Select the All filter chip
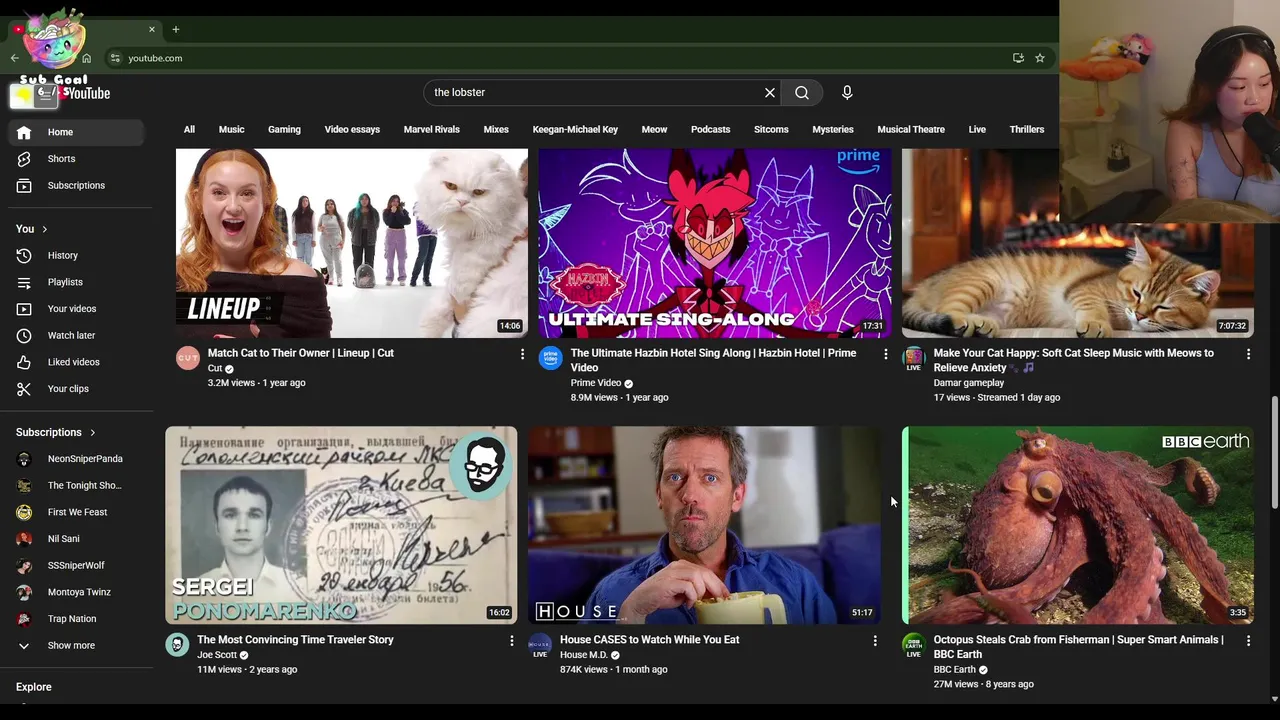The image size is (1280, 720). pos(189,130)
